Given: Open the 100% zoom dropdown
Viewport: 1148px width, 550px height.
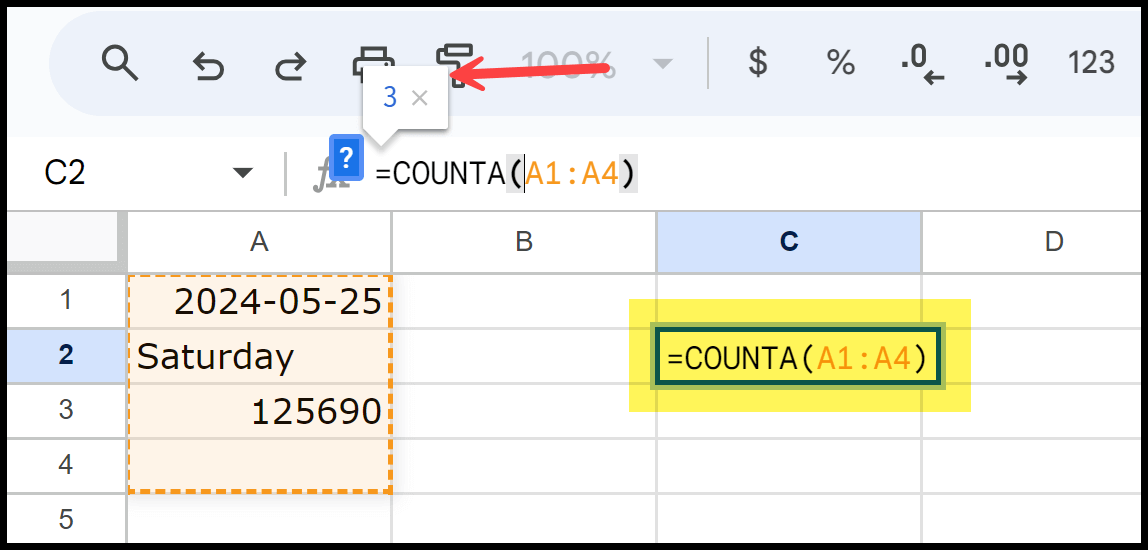Looking at the screenshot, I should point(596,64).
